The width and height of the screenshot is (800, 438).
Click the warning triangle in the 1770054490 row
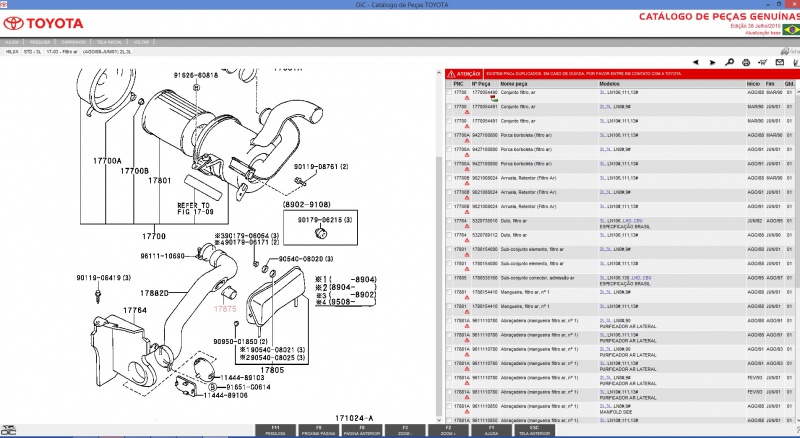pos(466,98)
